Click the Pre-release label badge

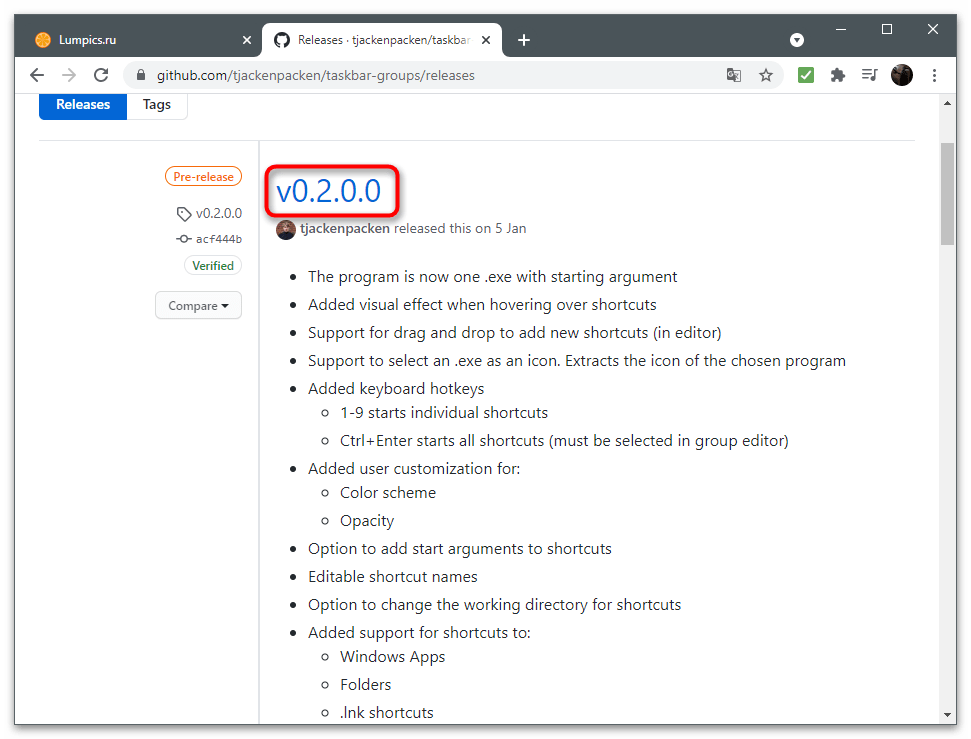(203, 177)
